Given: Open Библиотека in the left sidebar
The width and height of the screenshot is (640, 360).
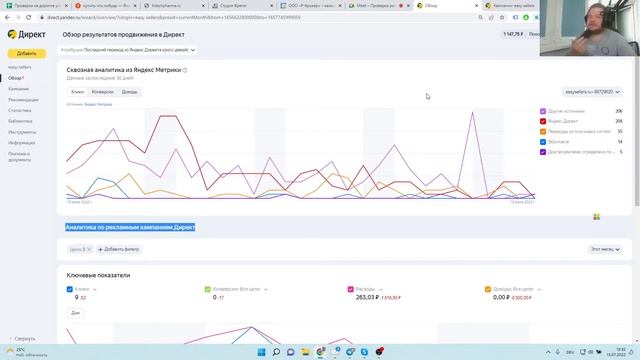Looking at the screenshot, I should coord(20,121).
